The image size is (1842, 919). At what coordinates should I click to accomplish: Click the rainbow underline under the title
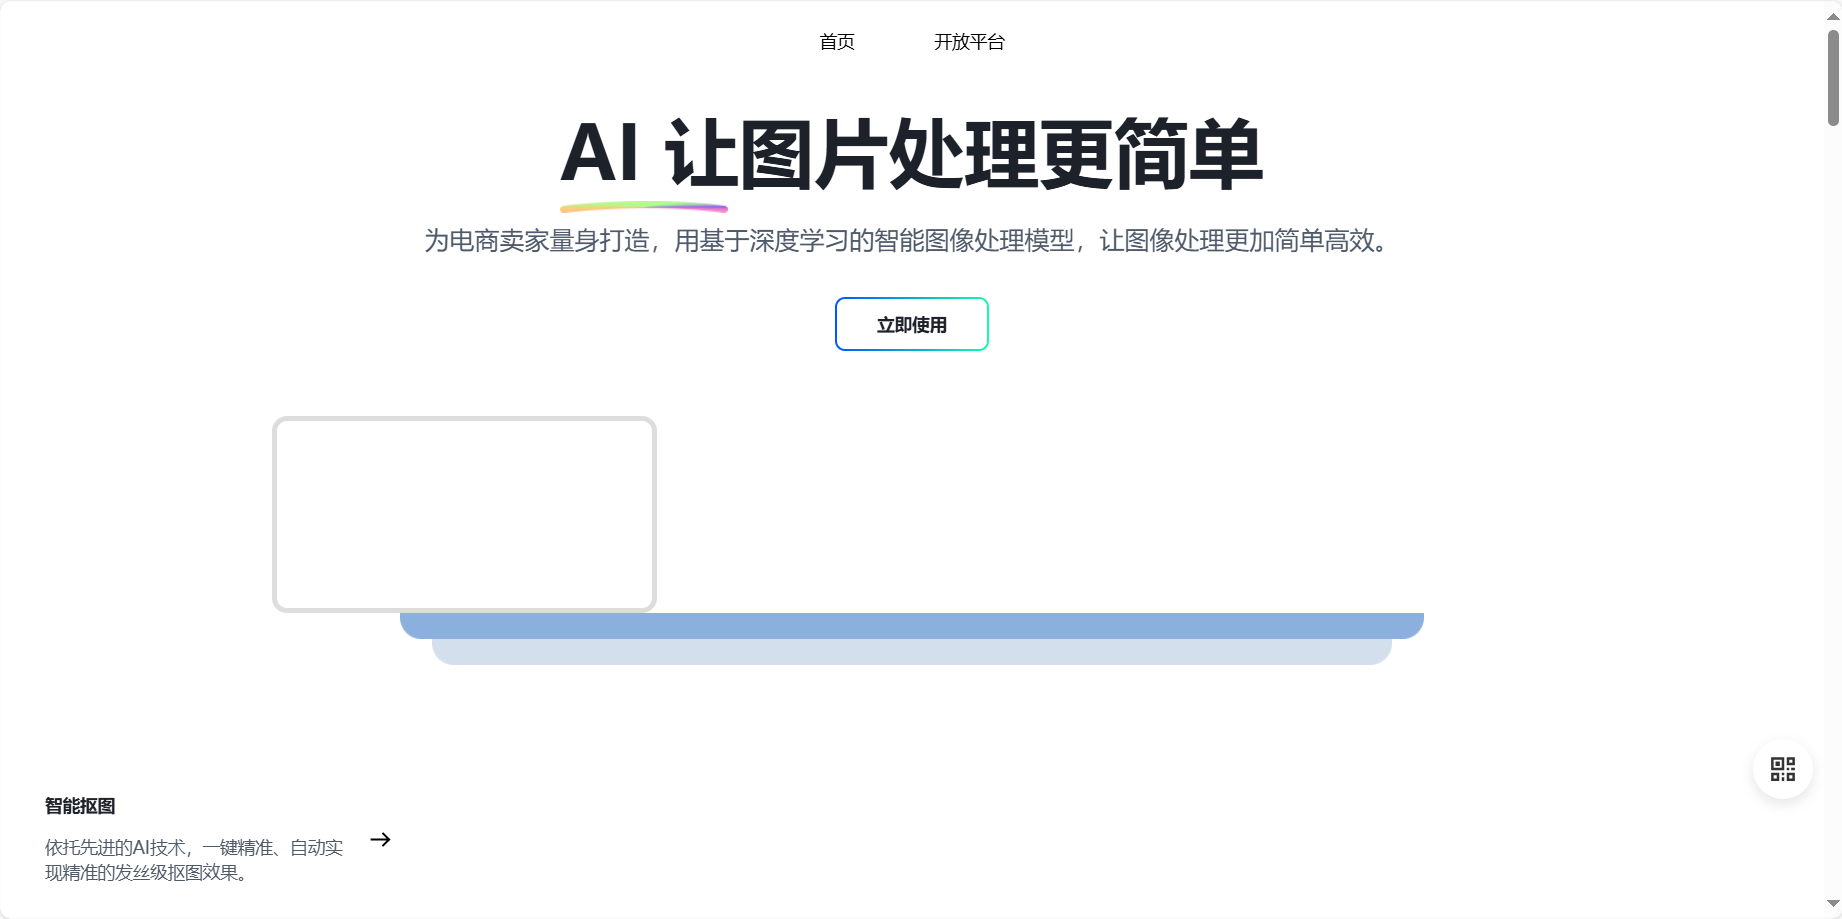644,207
